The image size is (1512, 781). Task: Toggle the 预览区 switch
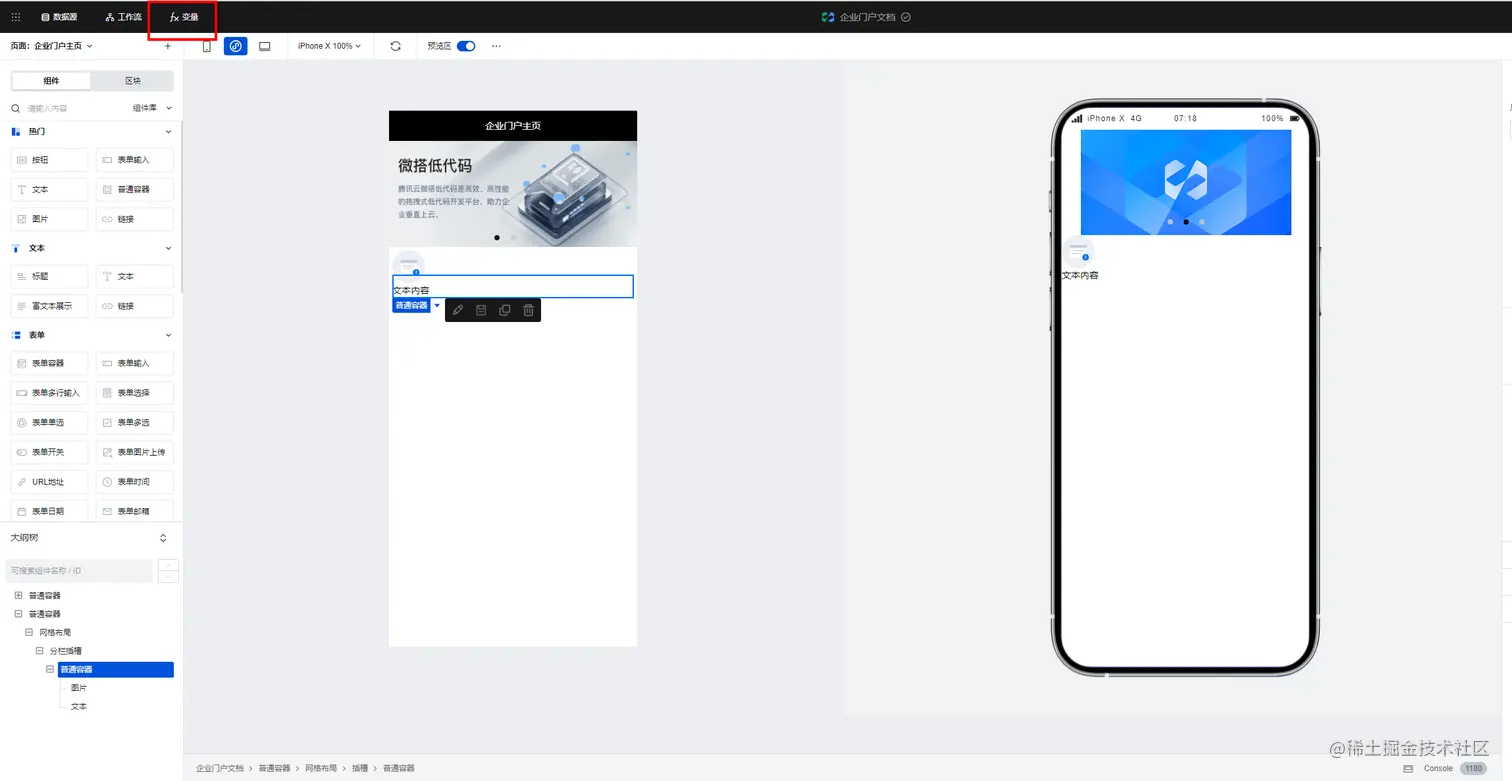tap(466, 46)
